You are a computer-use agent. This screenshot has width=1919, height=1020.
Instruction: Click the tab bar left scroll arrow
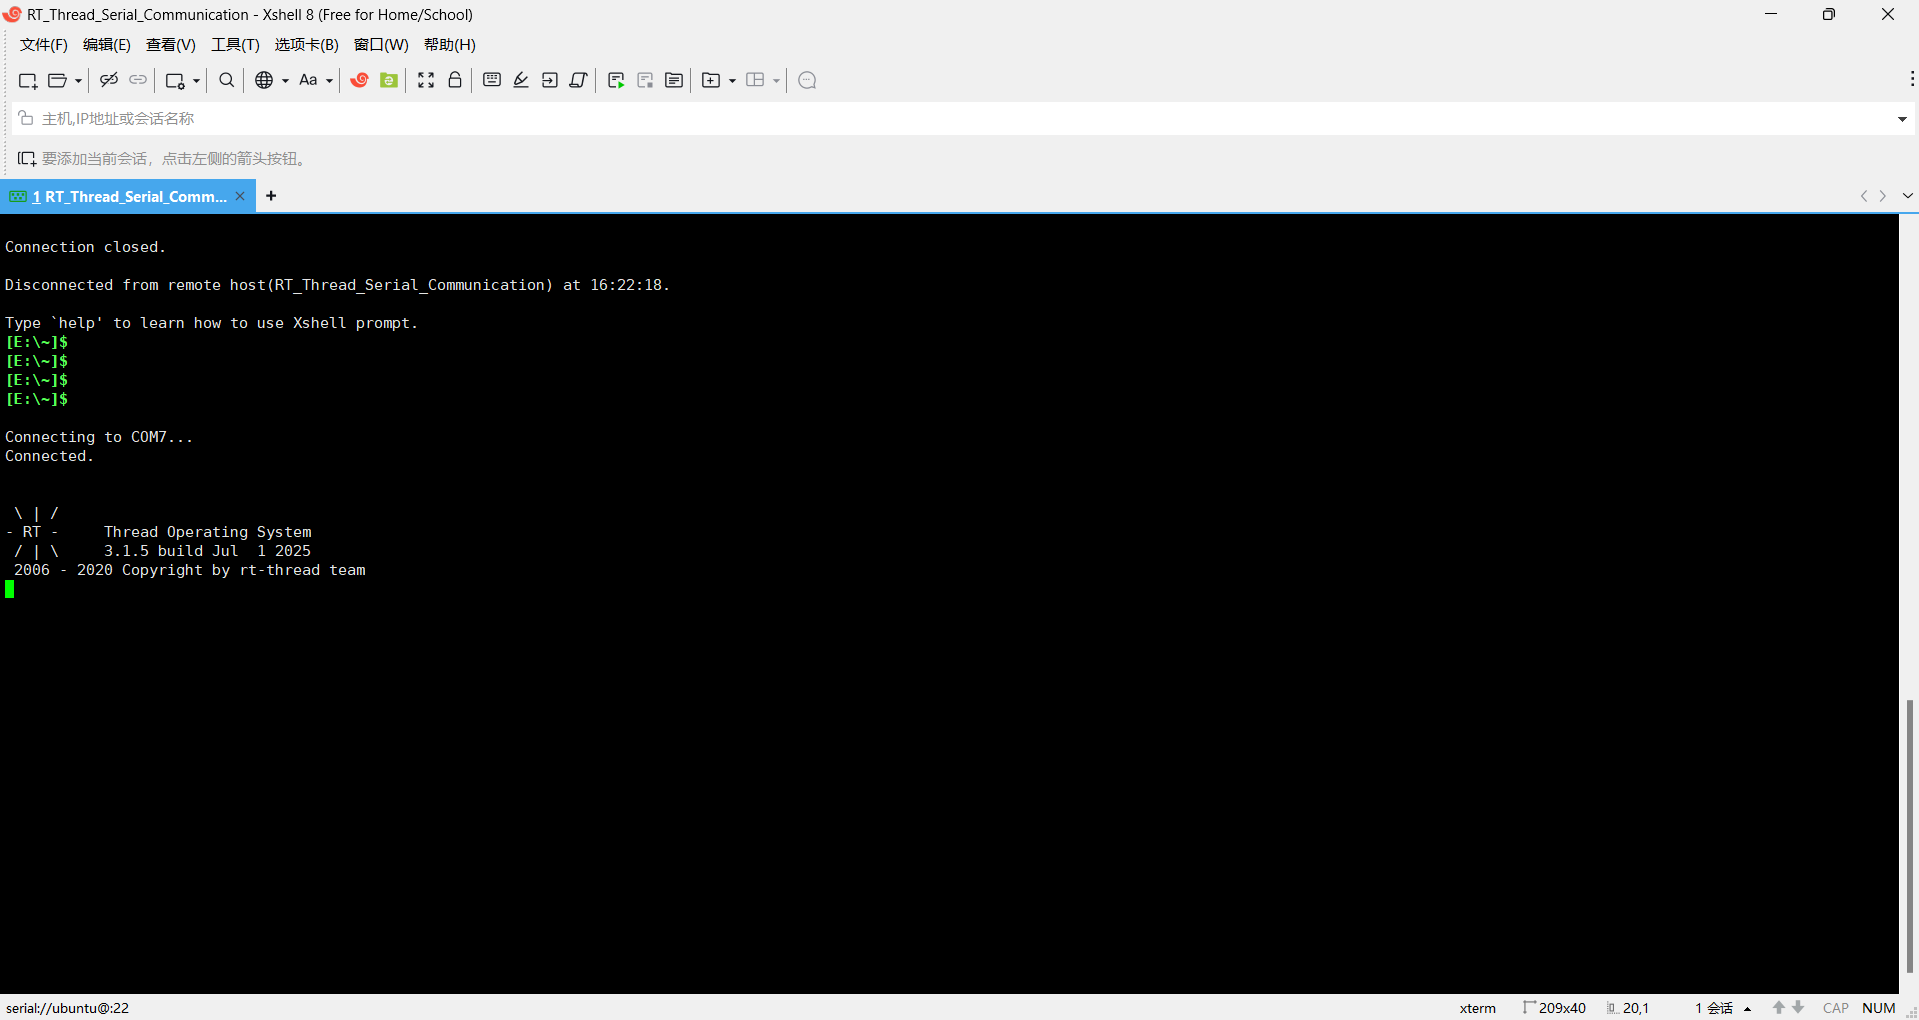pos(1864,196)
